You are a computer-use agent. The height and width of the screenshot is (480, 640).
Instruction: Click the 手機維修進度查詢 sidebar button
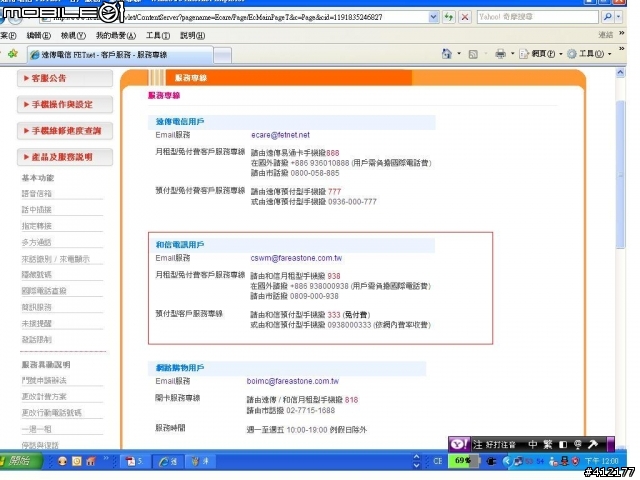coord(65,131)
